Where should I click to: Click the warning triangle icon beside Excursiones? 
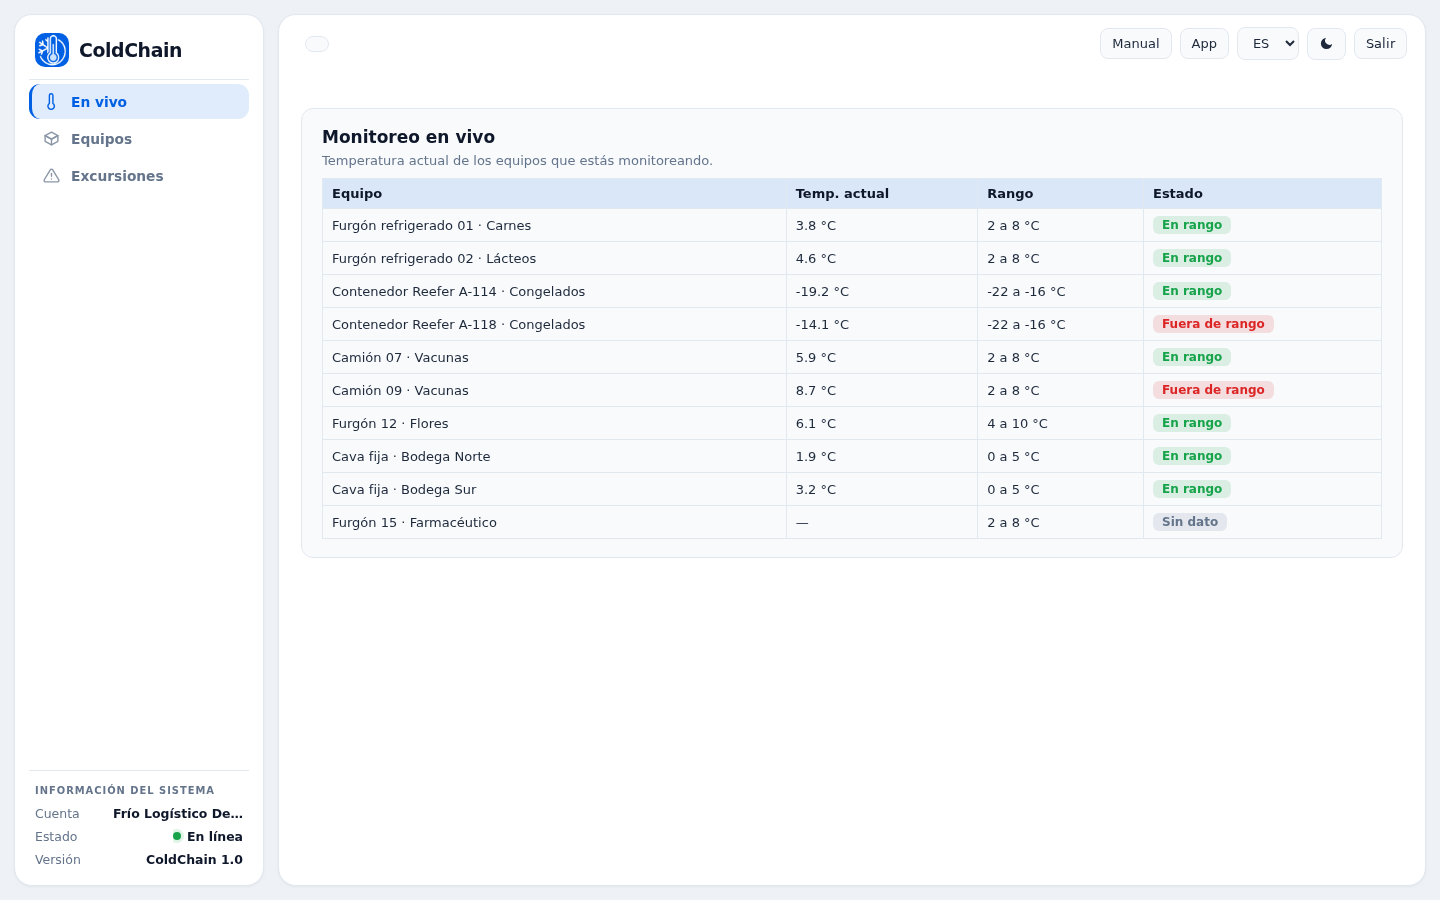coord(52,176)
